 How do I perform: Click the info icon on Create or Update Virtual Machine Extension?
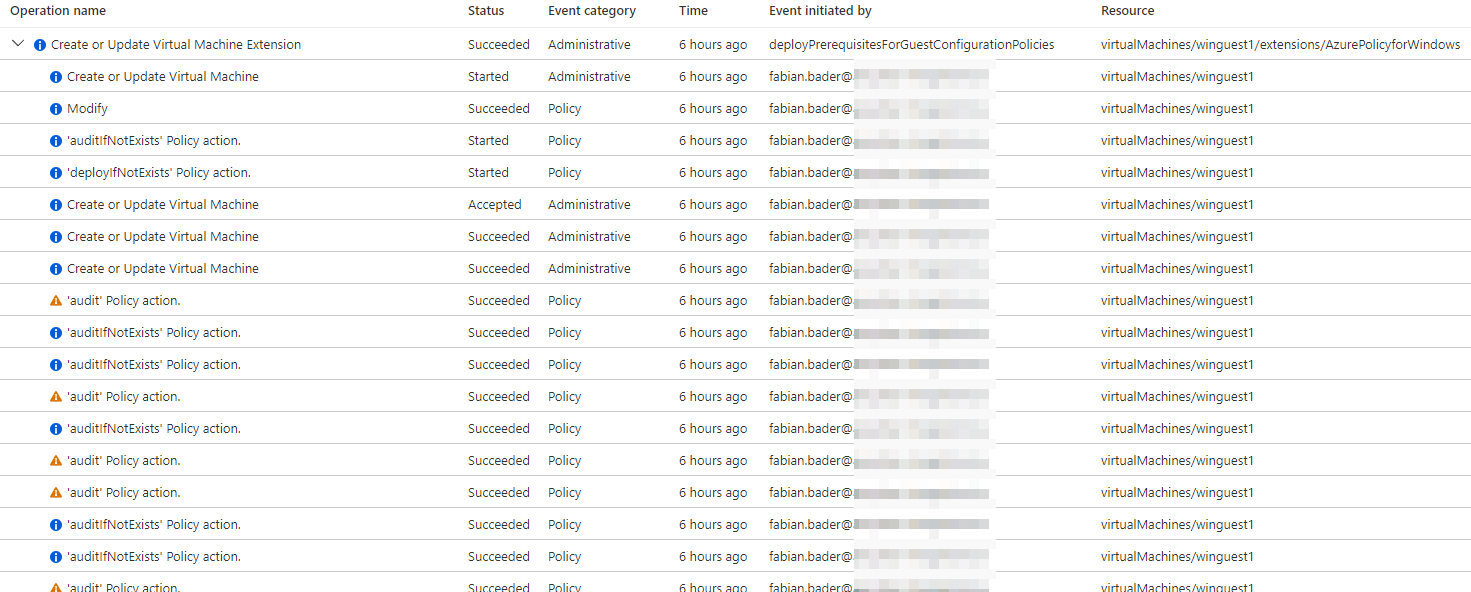click(38, 44)
